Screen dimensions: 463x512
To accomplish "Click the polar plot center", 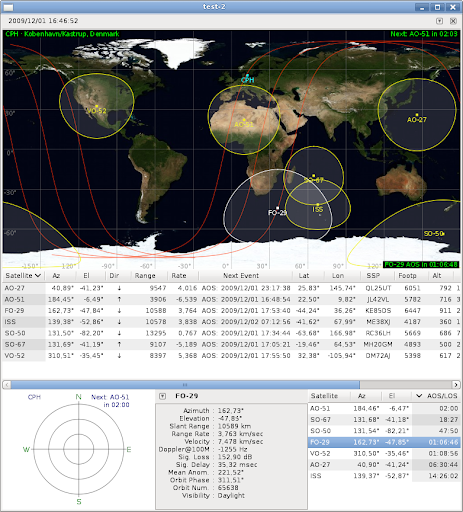I will click(79, 449).
